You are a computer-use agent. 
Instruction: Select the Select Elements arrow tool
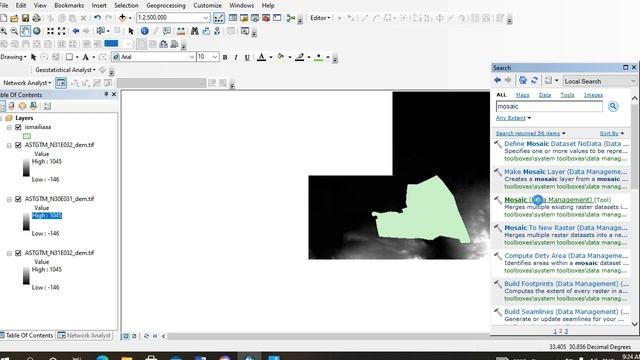(131, 31)
